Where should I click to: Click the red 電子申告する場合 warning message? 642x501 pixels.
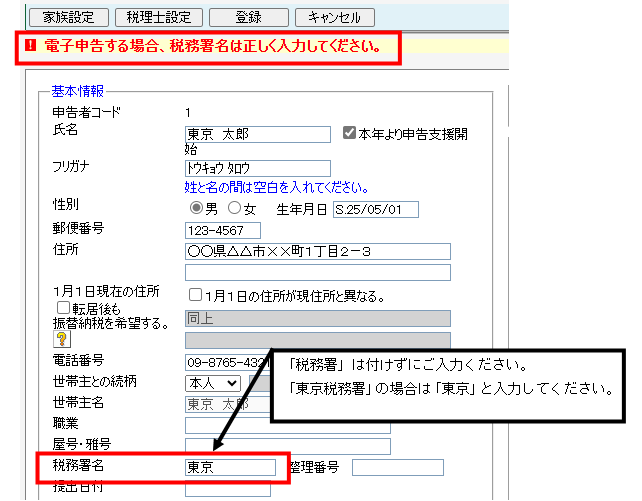click(212, 46)
